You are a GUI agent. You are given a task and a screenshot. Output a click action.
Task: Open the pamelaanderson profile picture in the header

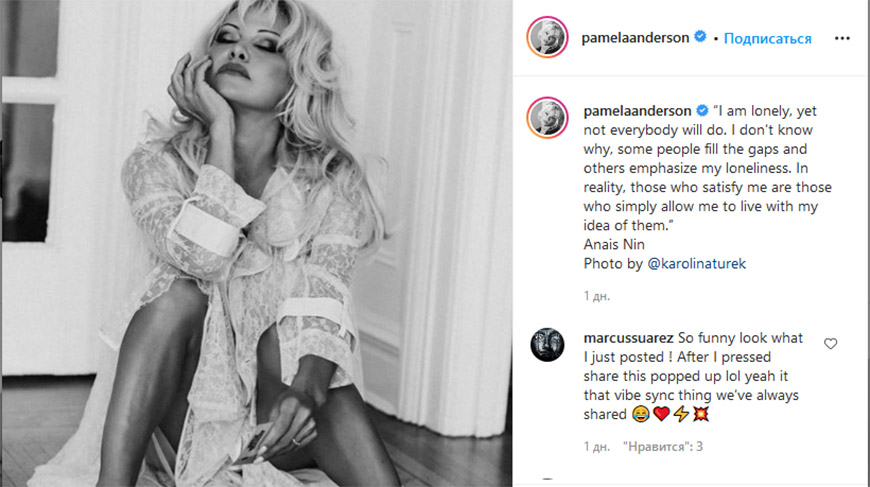point(547,37)
